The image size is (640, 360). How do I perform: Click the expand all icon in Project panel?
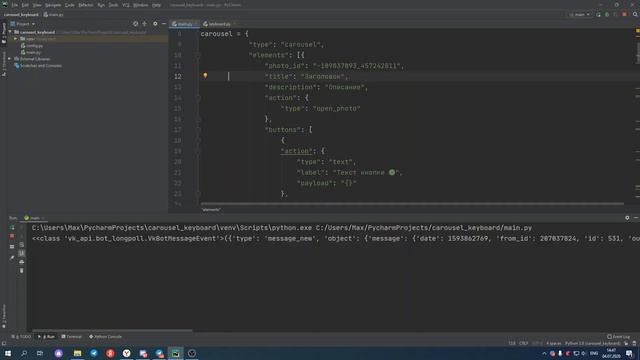[x=144, y=24]
